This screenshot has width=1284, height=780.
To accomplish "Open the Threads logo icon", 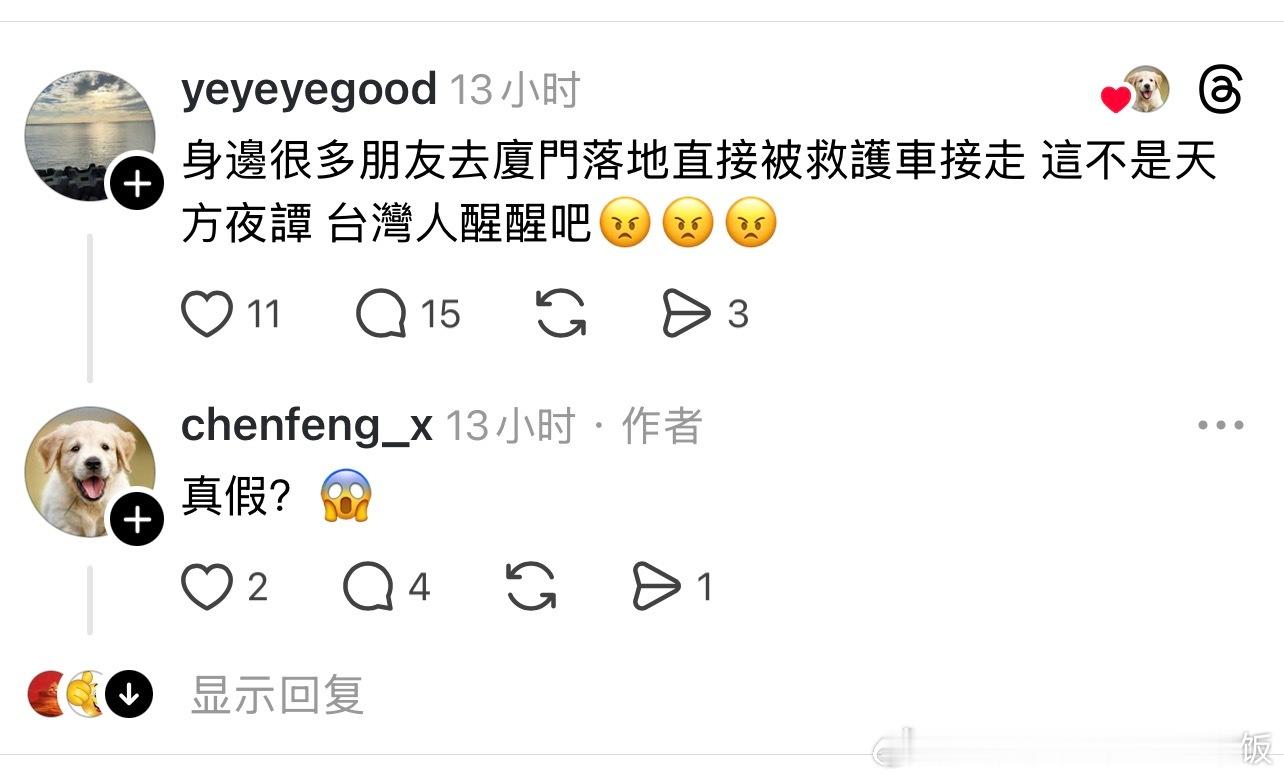I will click(x=1220, y=91).
